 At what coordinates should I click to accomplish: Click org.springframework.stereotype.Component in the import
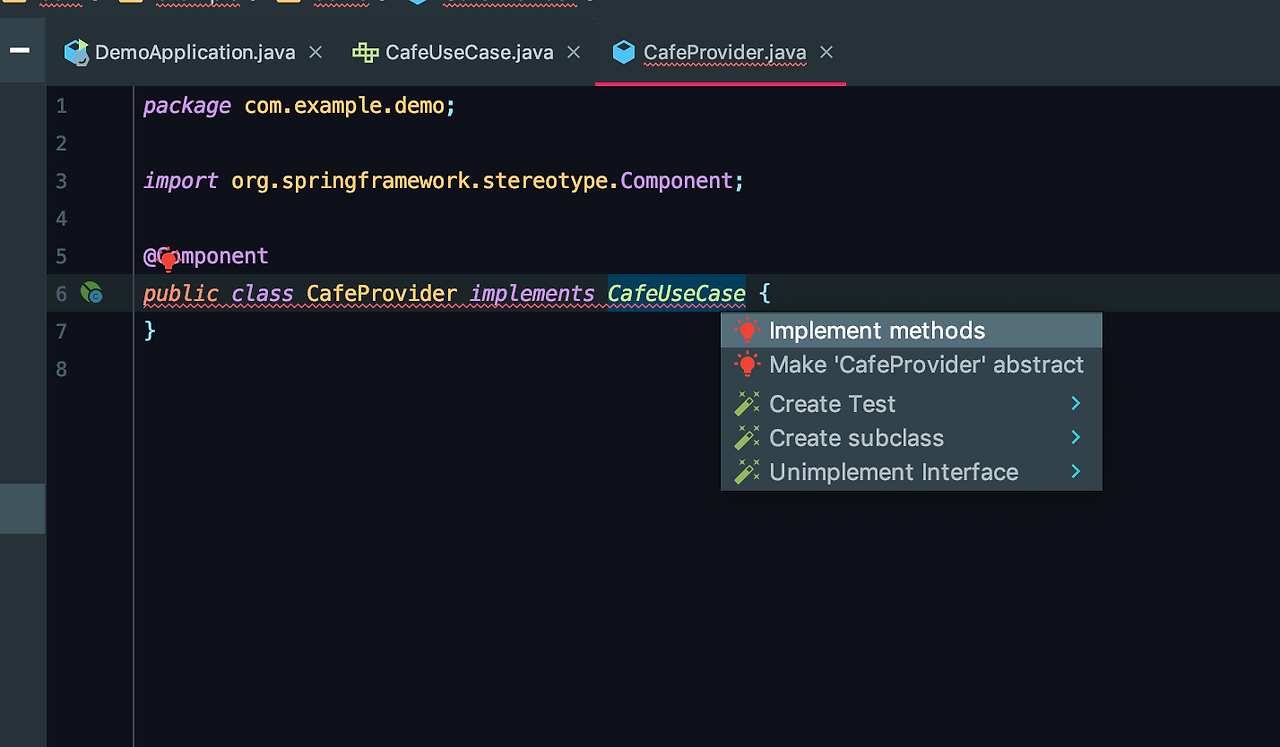[482, 181]
